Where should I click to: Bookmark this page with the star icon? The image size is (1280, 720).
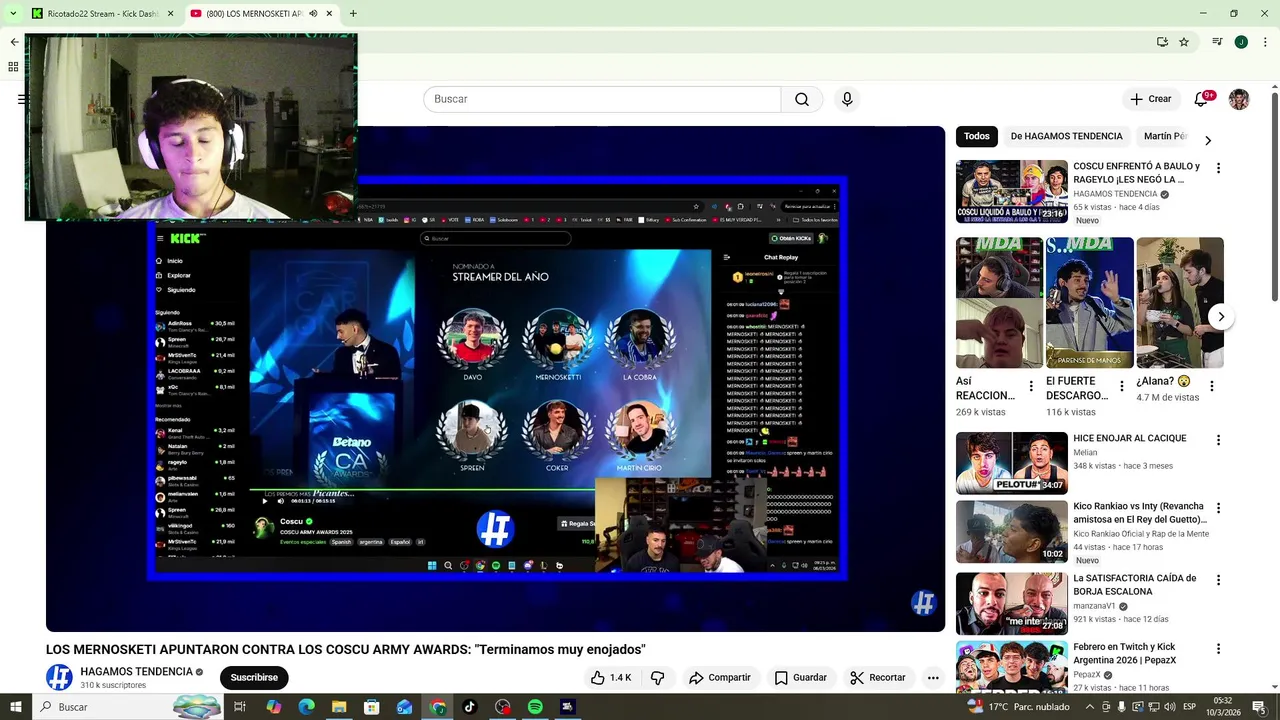point(1184,42)
